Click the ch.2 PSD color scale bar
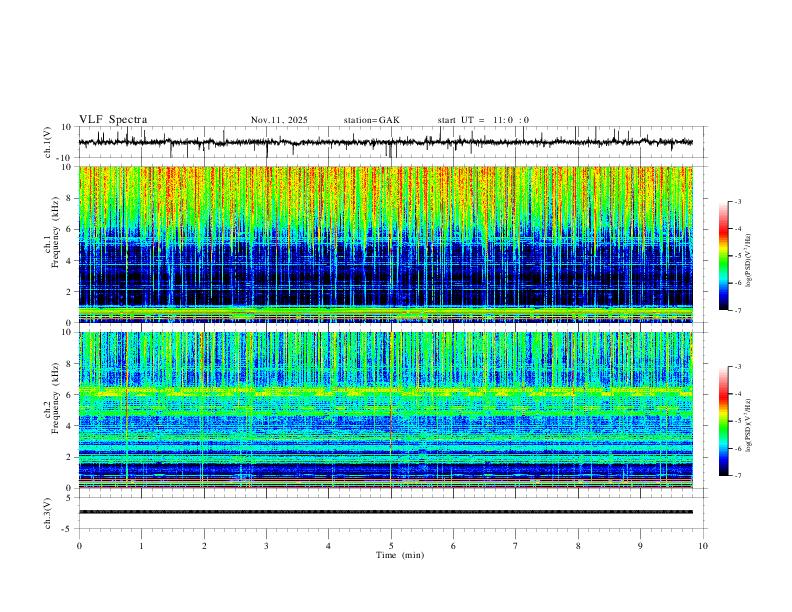The width and height of the screenshot is (792, 612). click(724, 421)
